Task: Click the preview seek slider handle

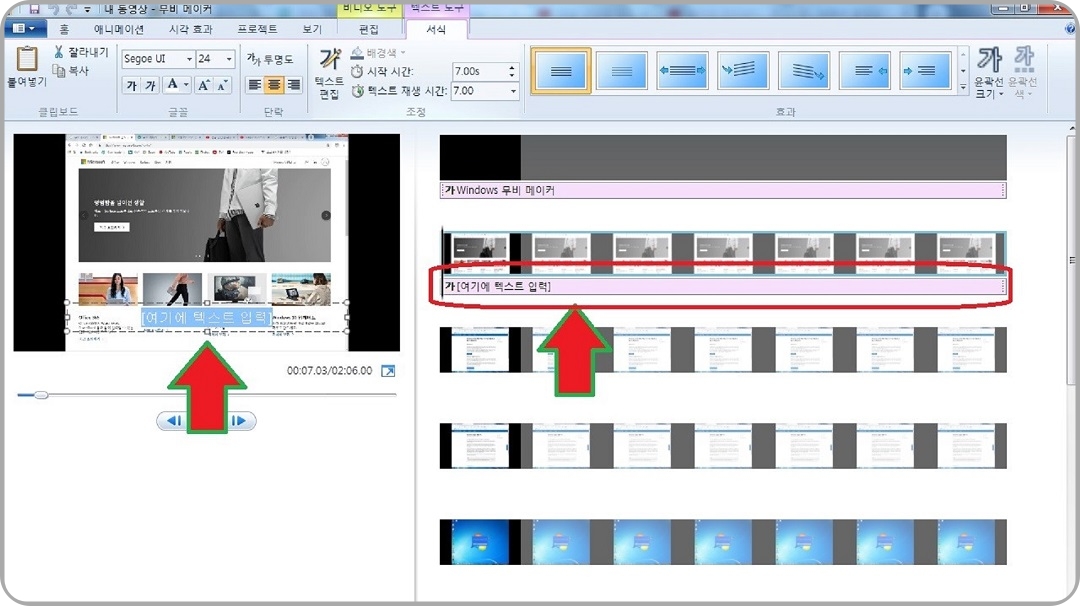Action: pos(41,395)
